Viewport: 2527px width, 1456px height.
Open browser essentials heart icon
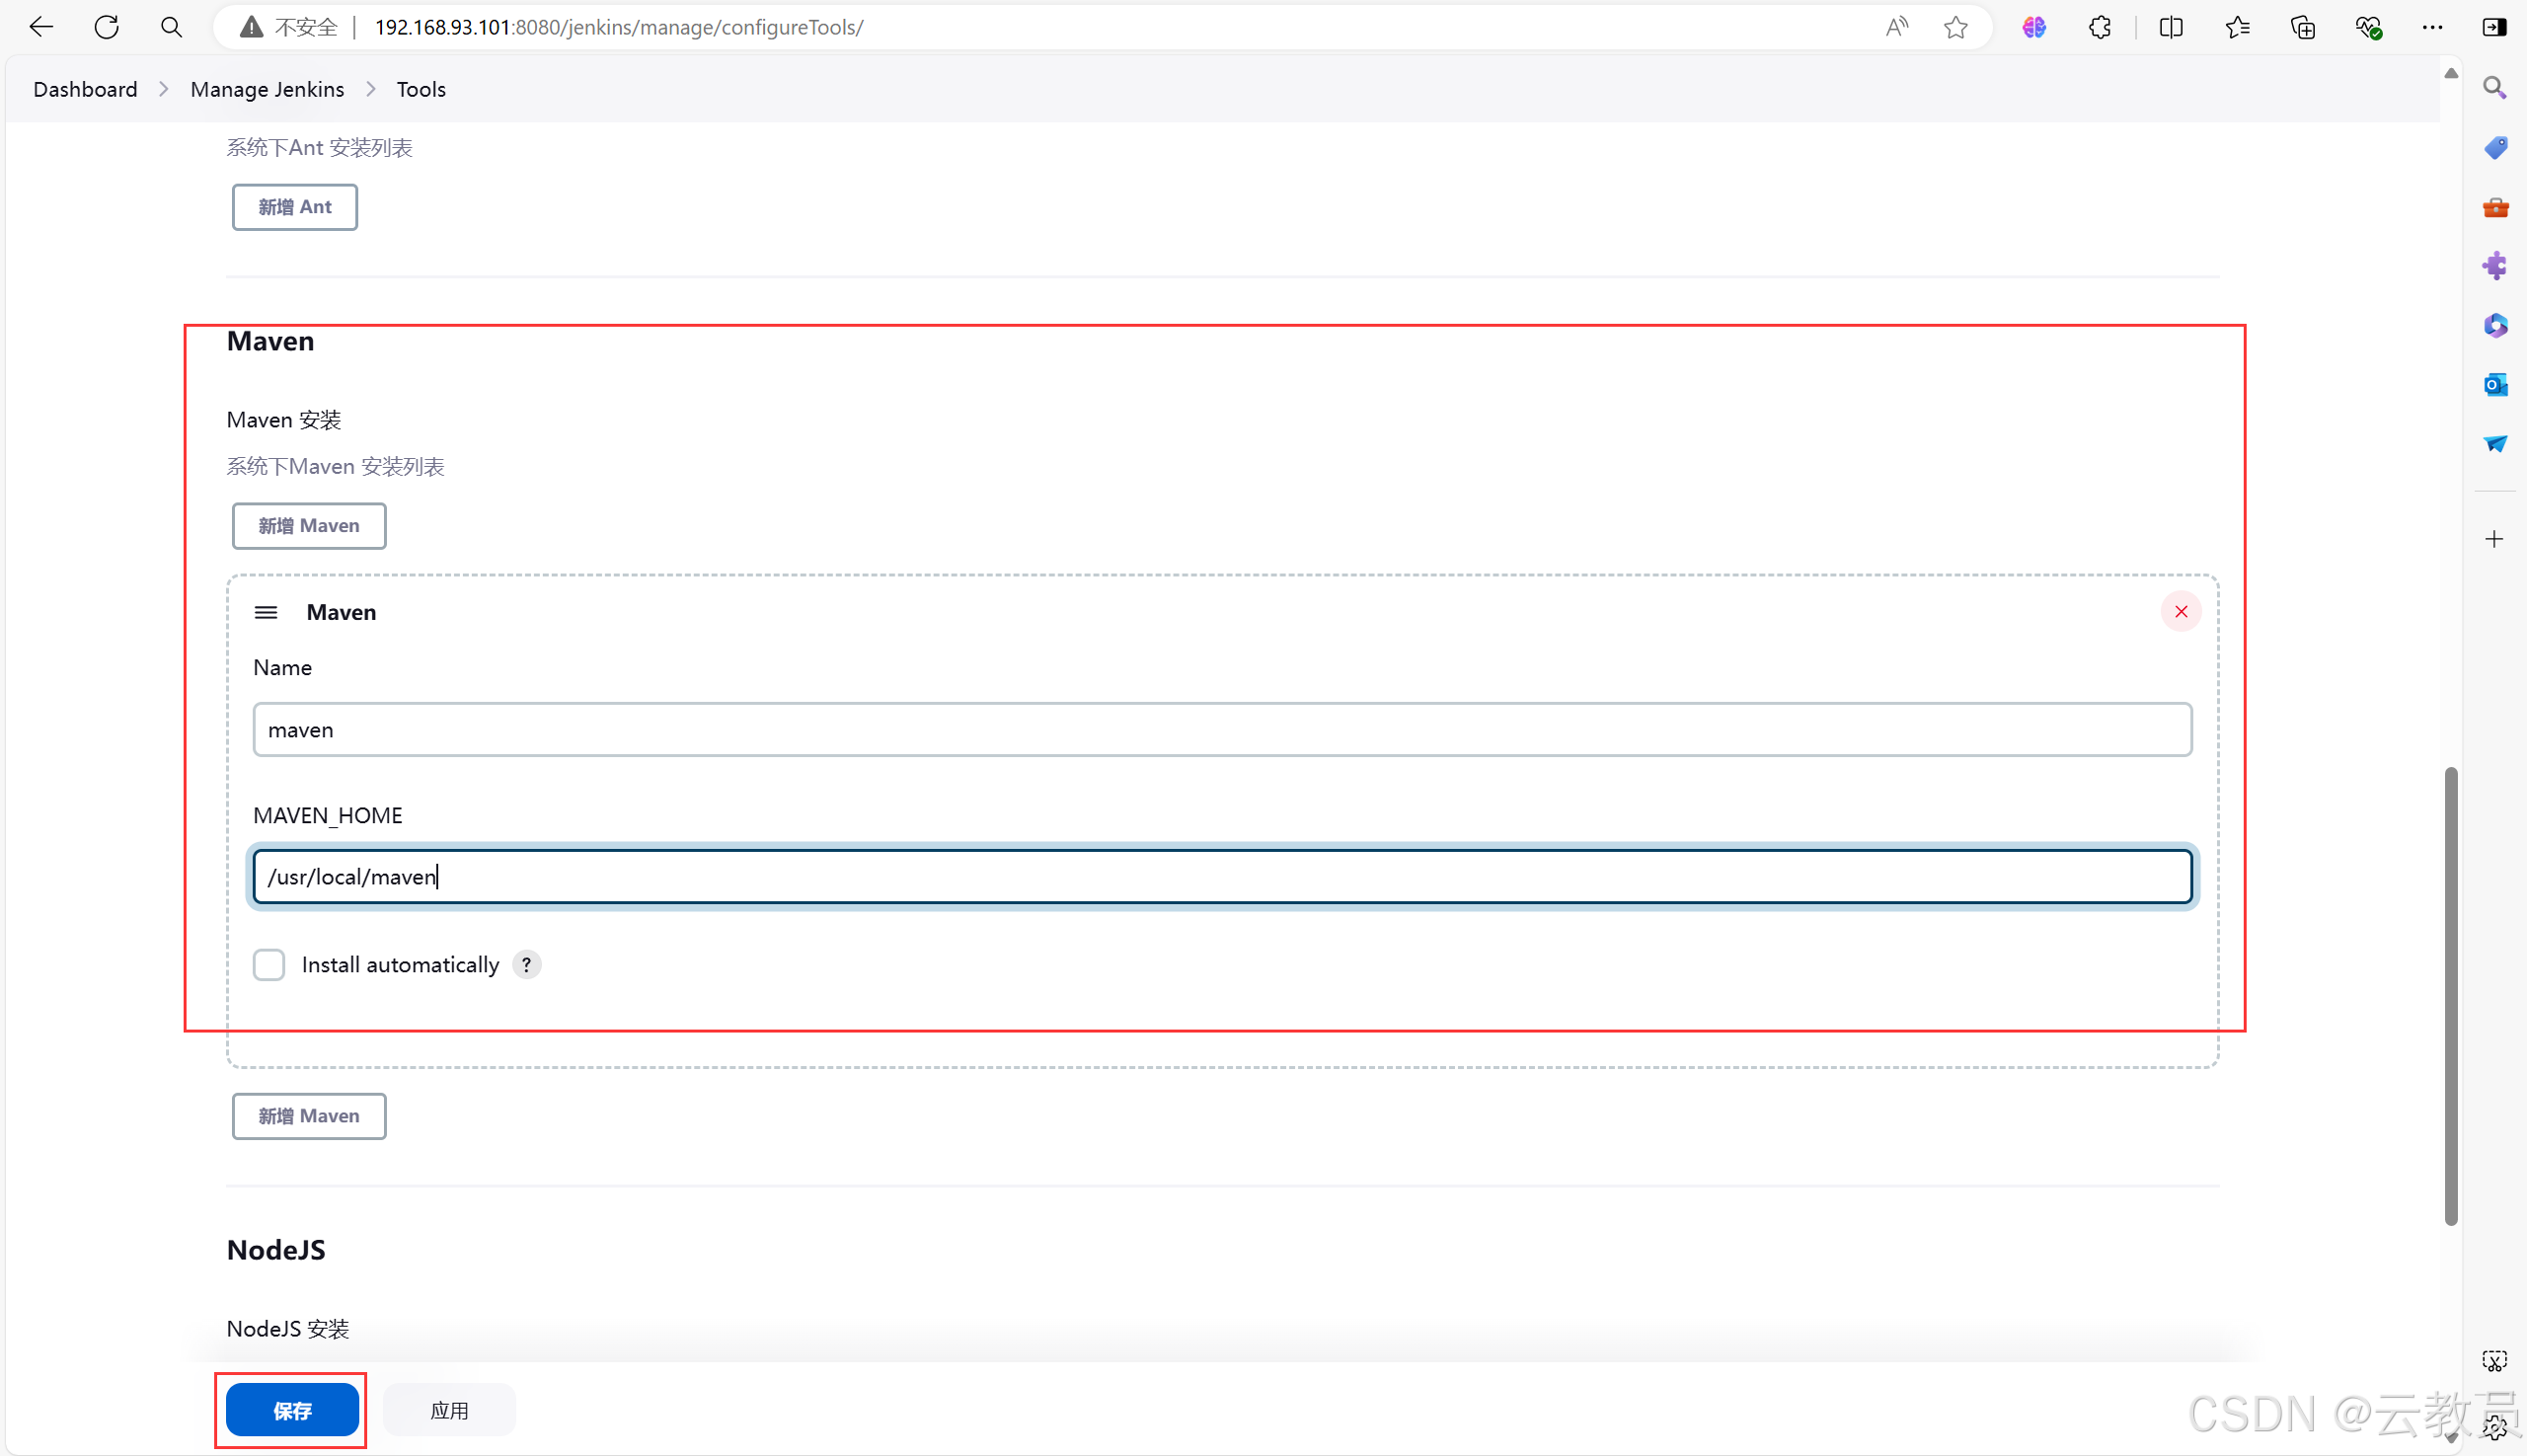[x=2368, y=27]
